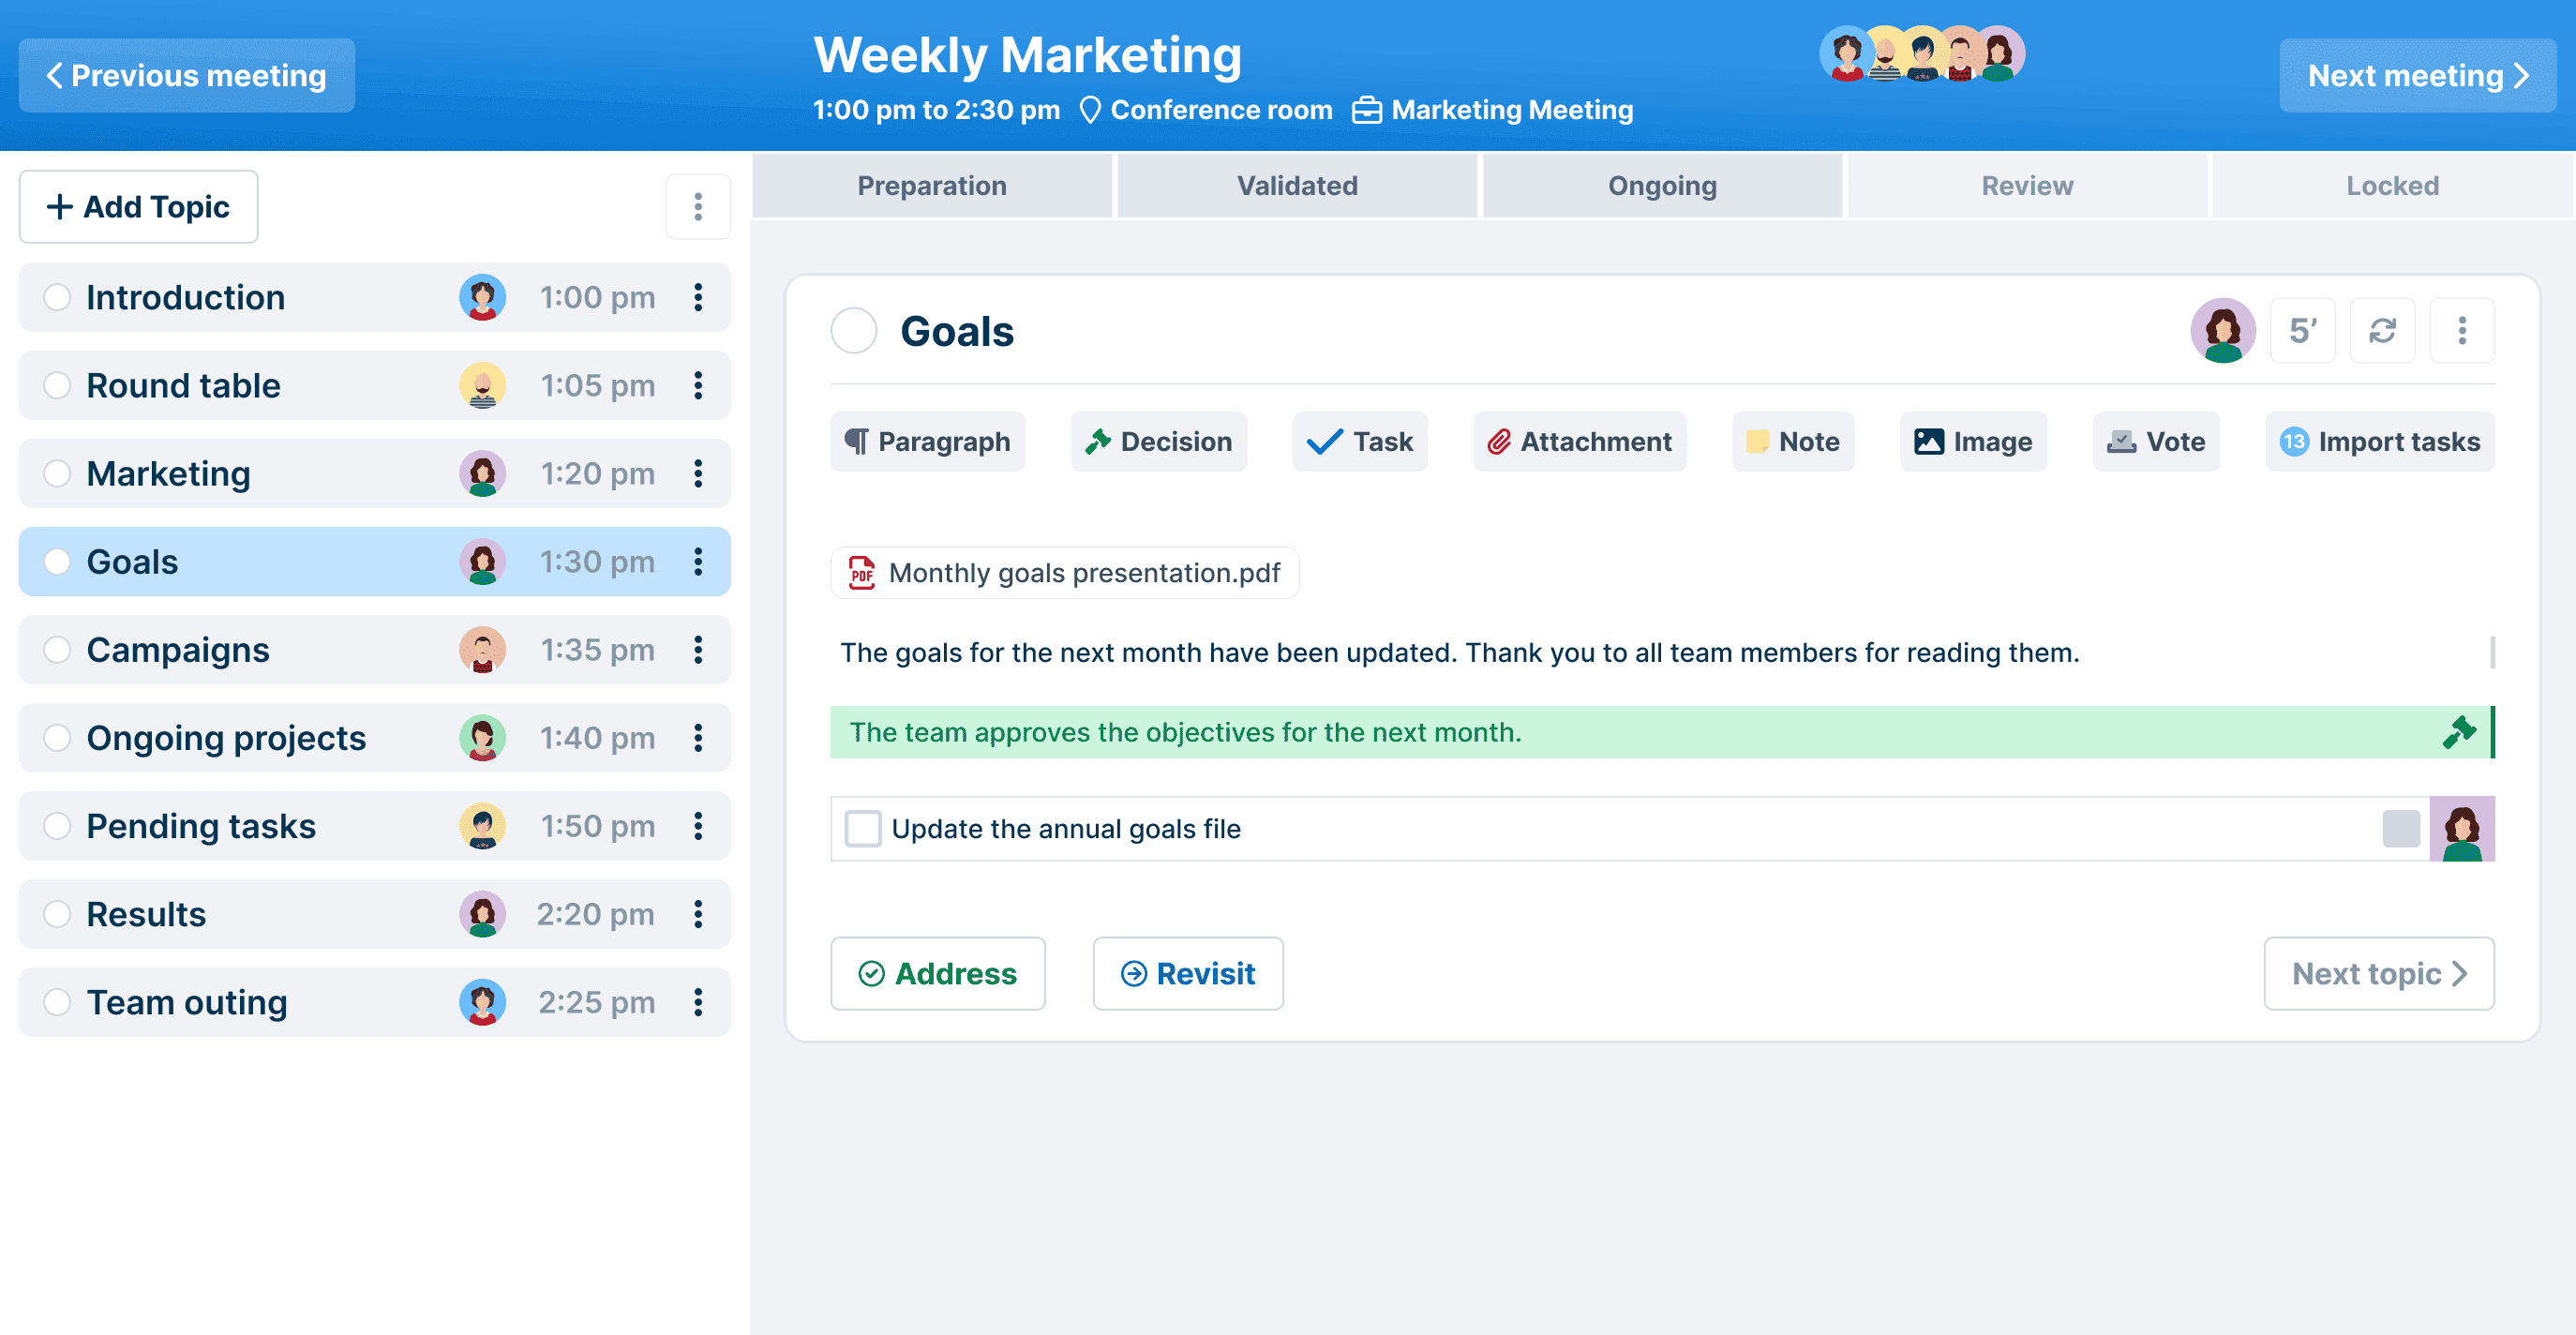Viewport: 2576px width, 1335px height.
Task: Start a Vote in the Goals topic
Action: [x=2156, y=441]
